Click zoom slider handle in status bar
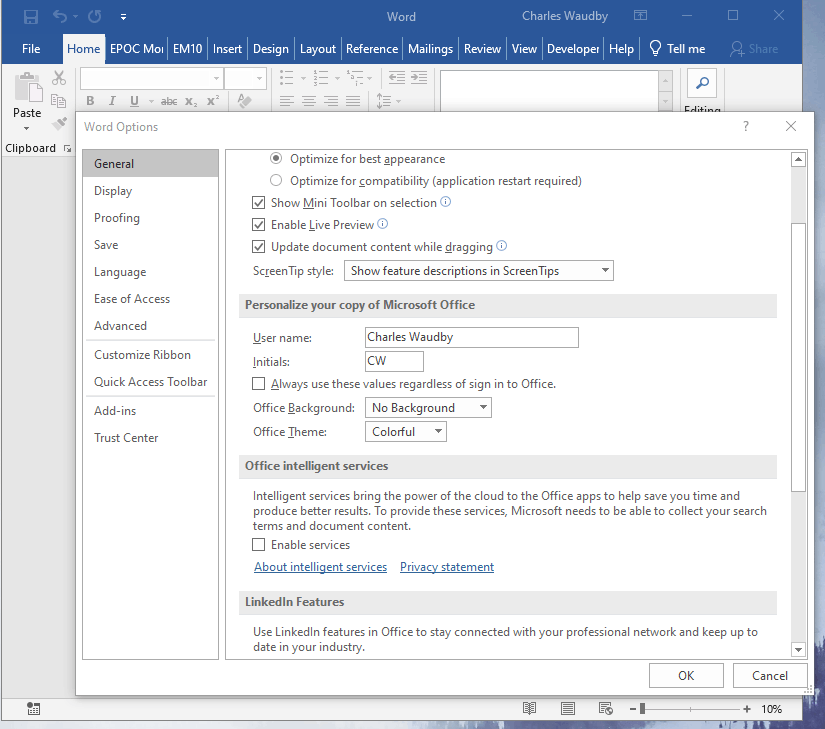This screenshot has width=825, height=729. point(642,709)
